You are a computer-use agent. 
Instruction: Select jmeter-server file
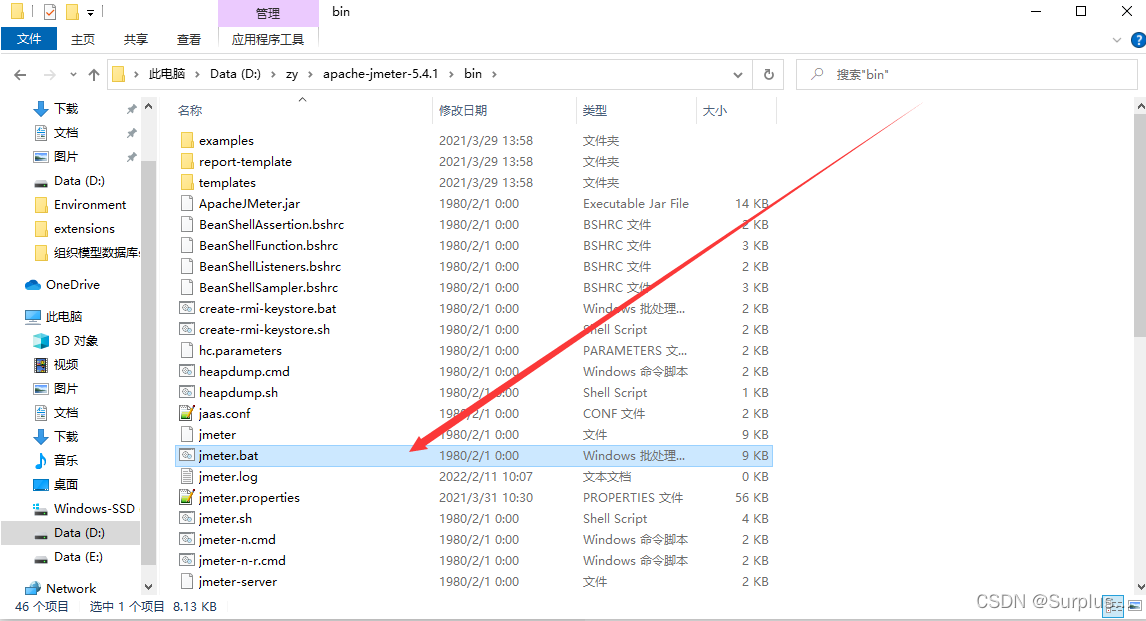click(238, 582)
